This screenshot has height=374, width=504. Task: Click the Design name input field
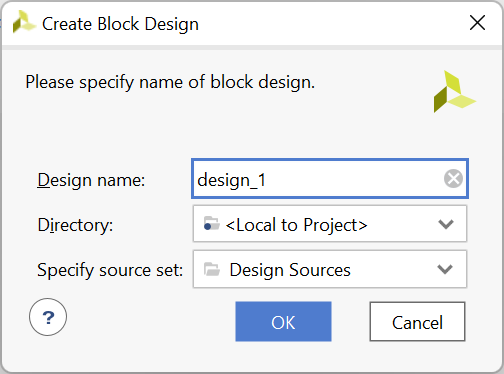pyautogui.click(x=330, y=179)
